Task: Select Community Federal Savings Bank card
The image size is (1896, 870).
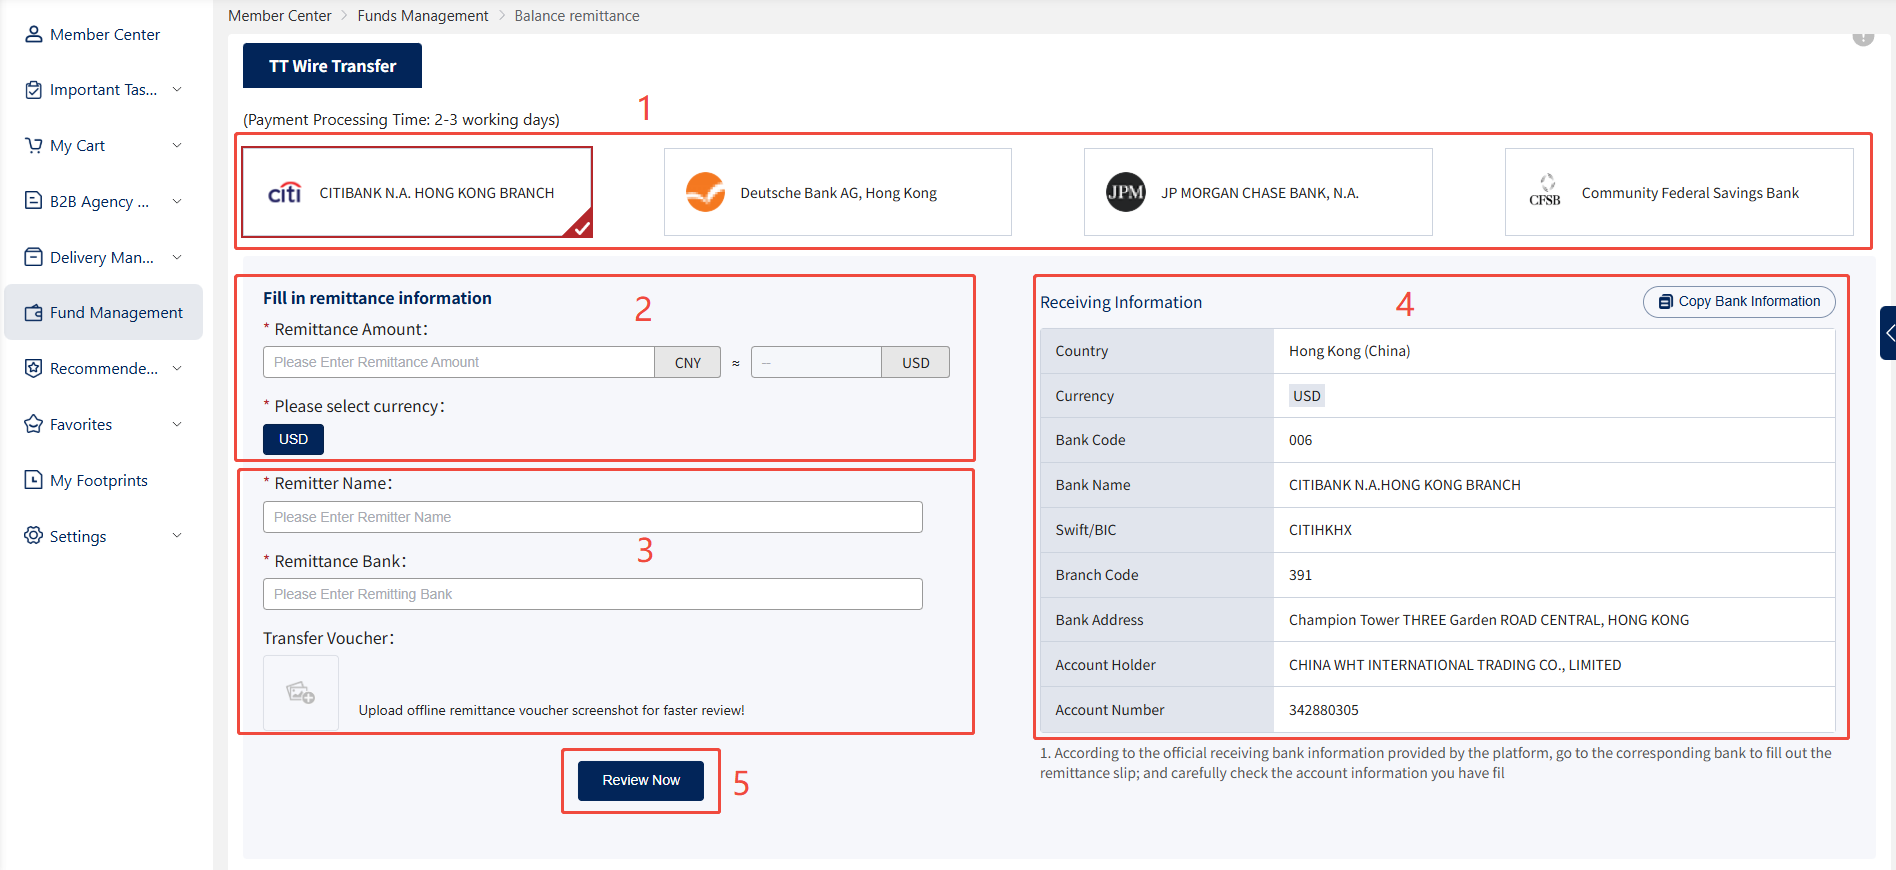Action: [1679, 192]
